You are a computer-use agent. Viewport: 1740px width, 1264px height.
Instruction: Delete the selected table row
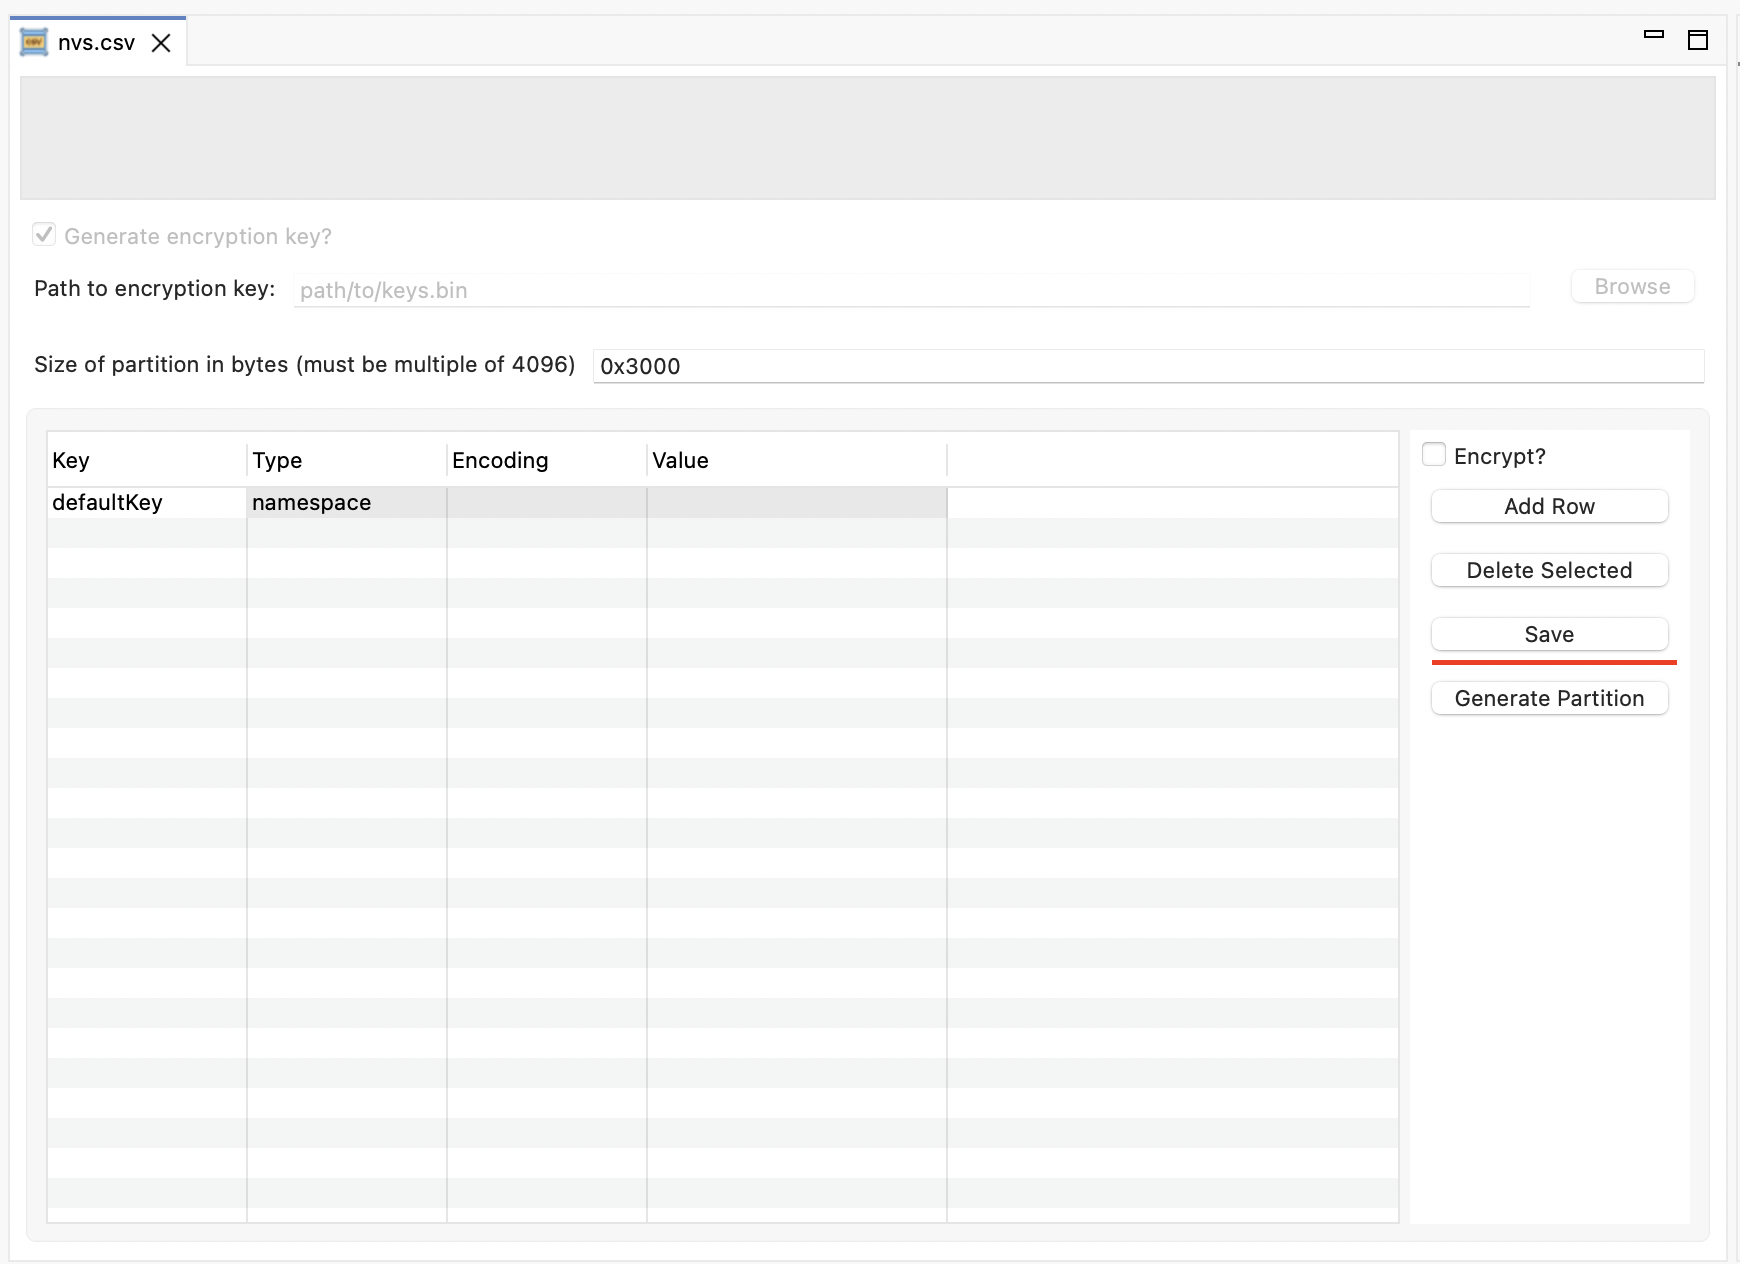(1549, 570)
